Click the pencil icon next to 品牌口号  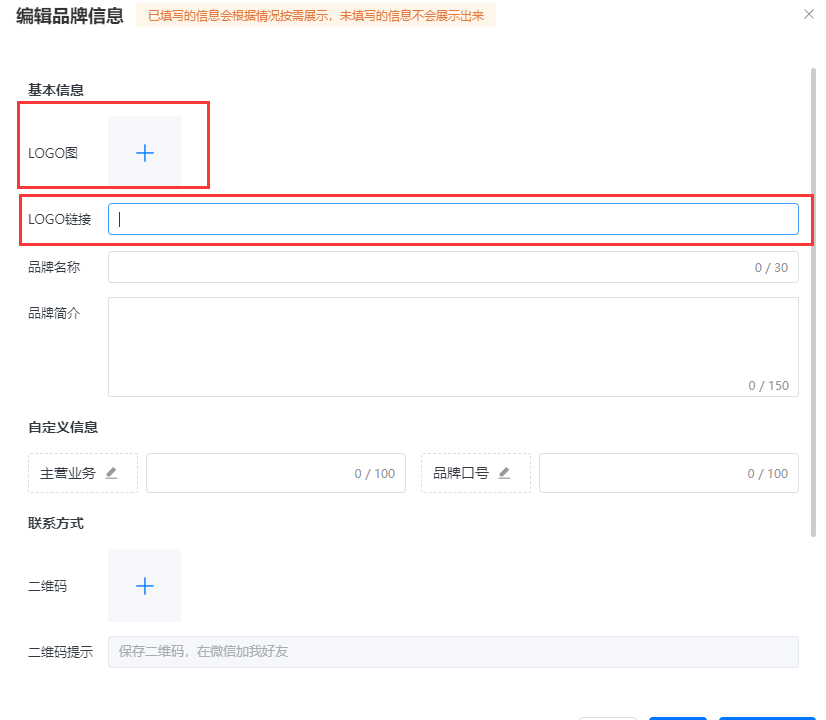(x=504, y=473)
